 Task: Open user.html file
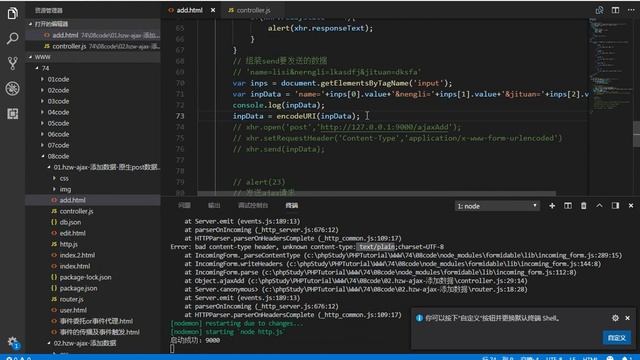pyautogui.click(x=93, y=310)
